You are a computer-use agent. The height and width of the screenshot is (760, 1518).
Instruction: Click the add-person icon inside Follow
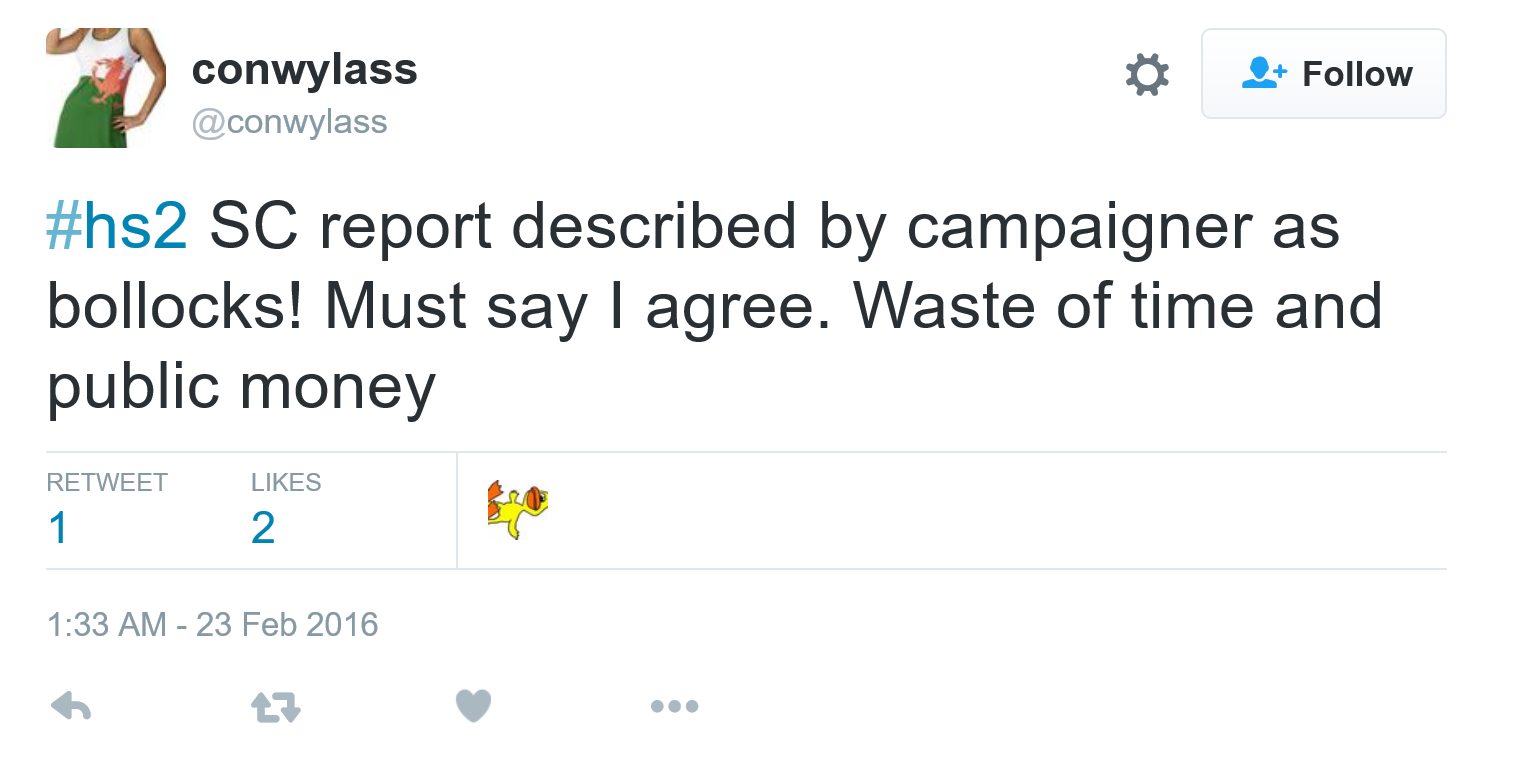pyautogui.click(x=1263, y=73)
